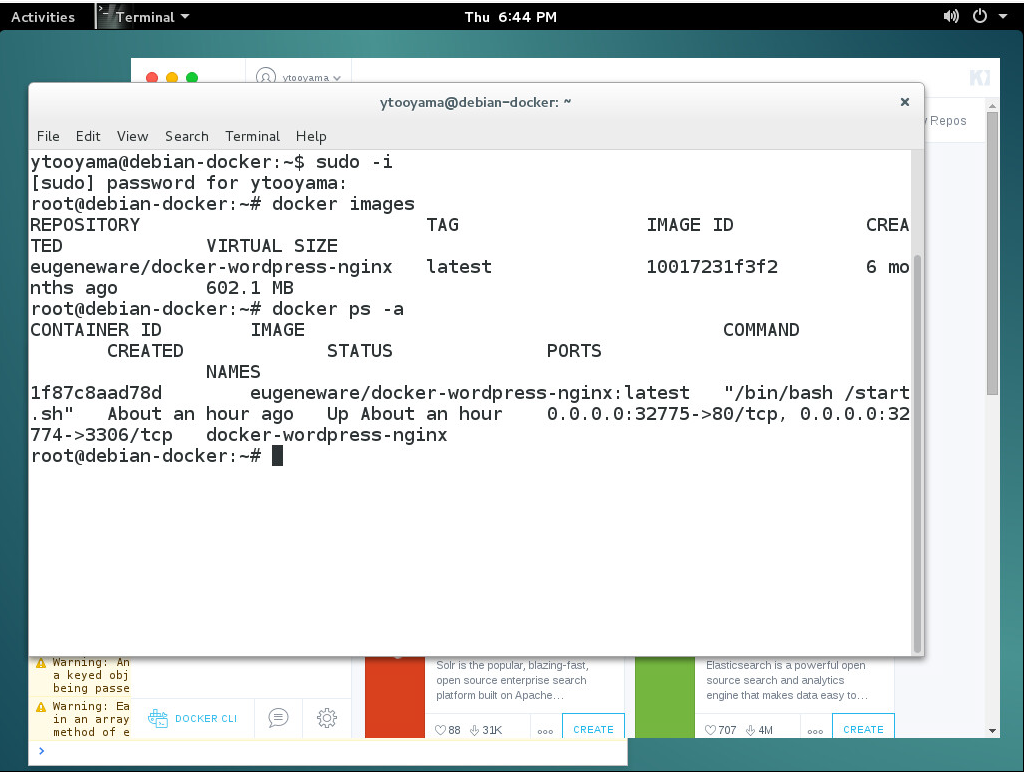The height and width of the screenshot is (772, 1024).
Task: Click the 'docker ps -a' command text
Action: click(x=338, y=309)
